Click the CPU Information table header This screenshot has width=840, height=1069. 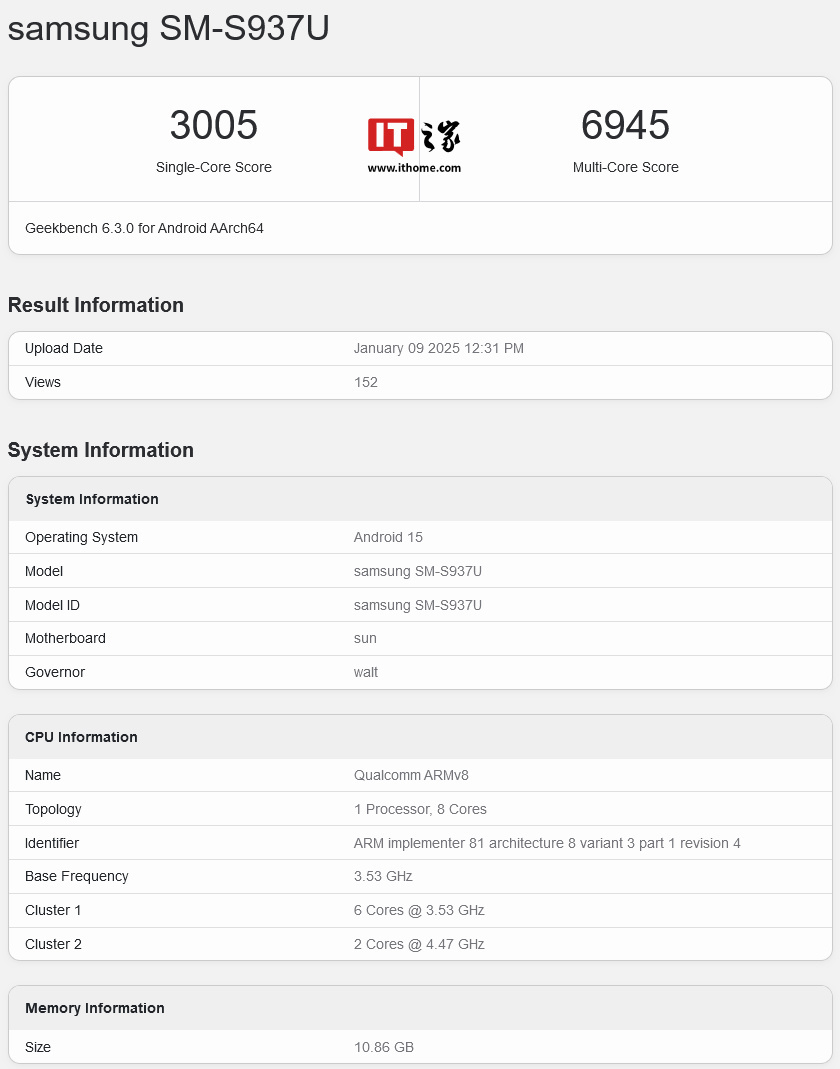(x=81, y=737)
